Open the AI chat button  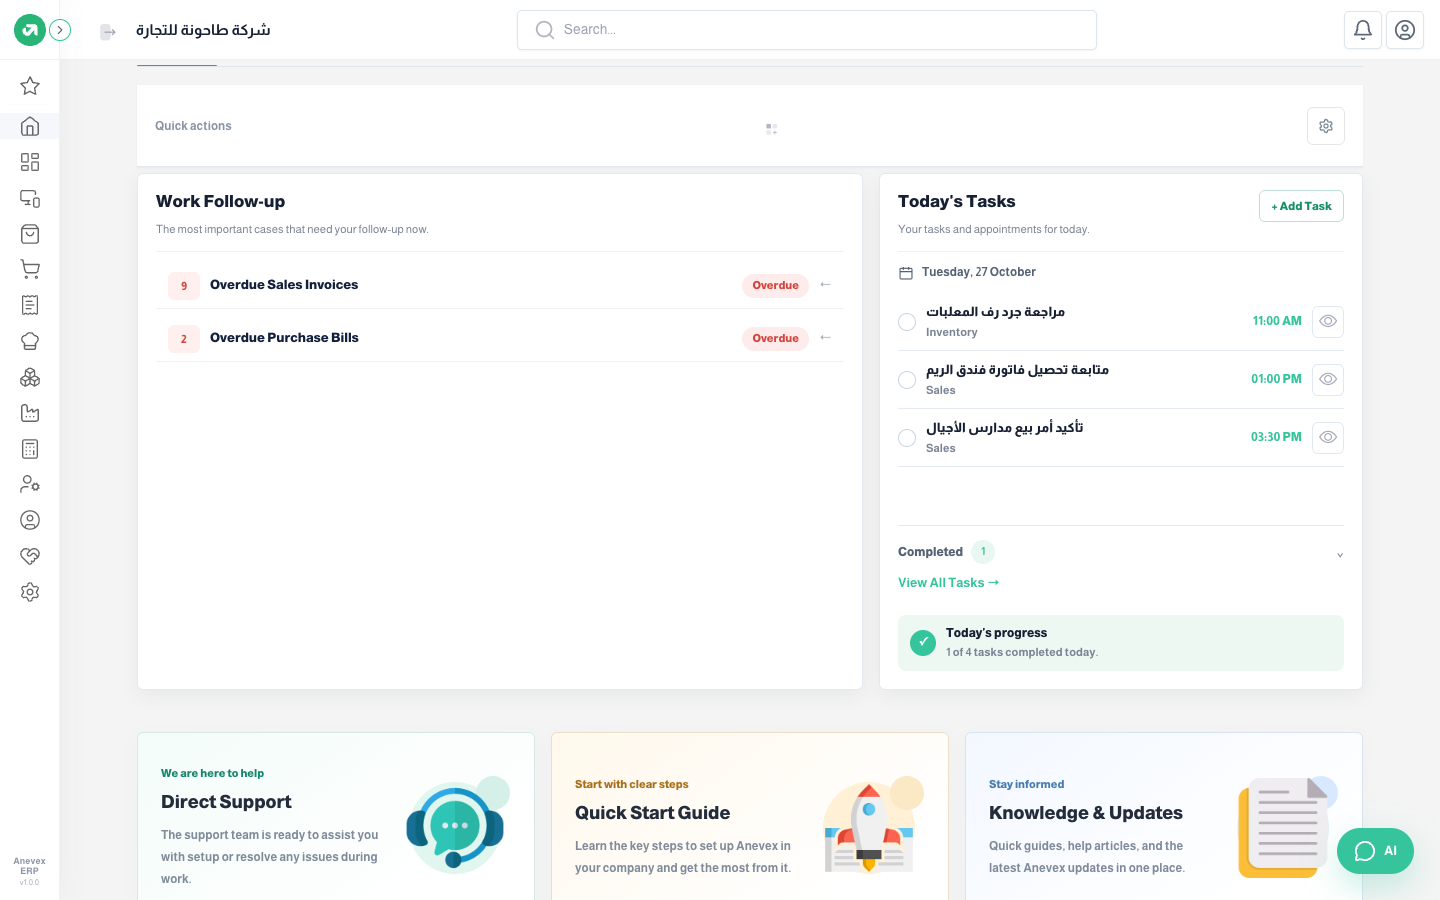click(1375, 851)
